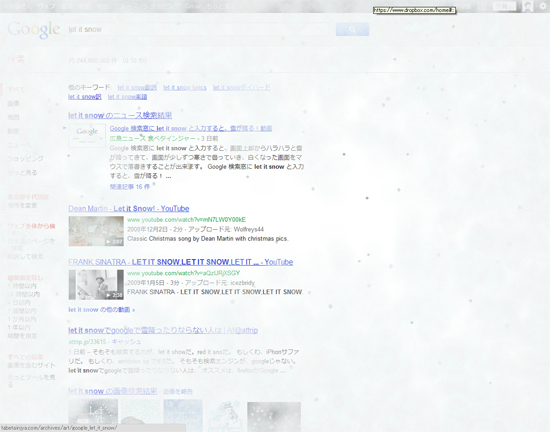Screen dimensions: 550x432
Task: Filter results by 1 か月以内
Action: coord(22,319)
